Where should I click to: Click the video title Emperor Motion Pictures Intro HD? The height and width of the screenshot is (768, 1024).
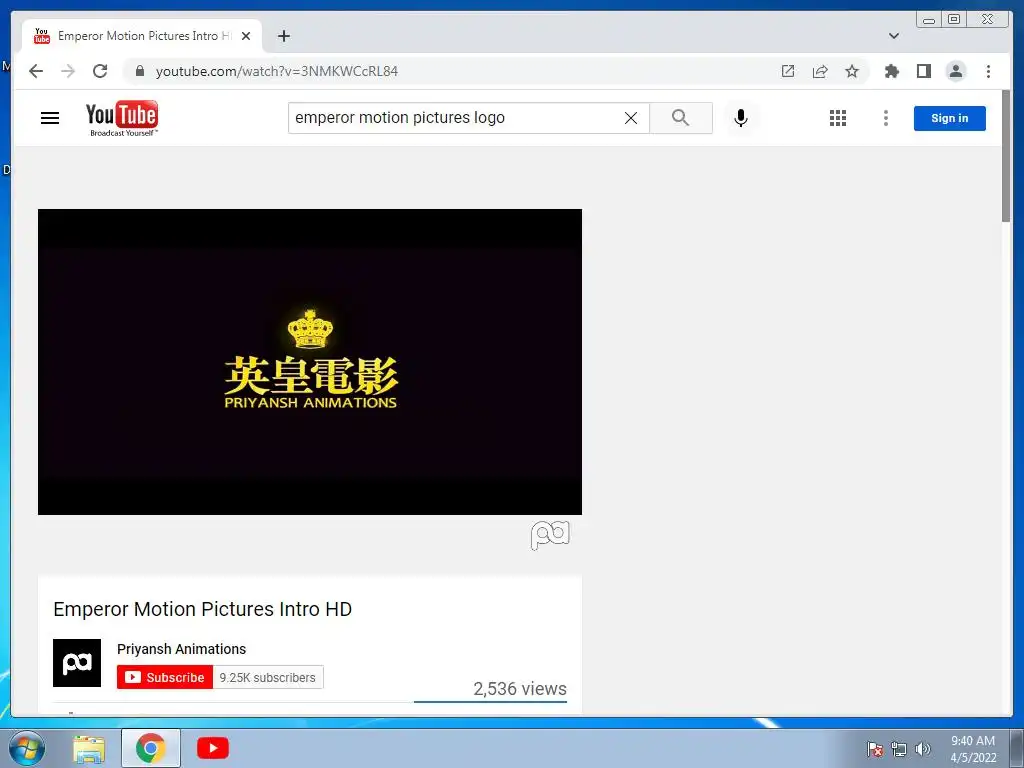(x=202, y=609)
